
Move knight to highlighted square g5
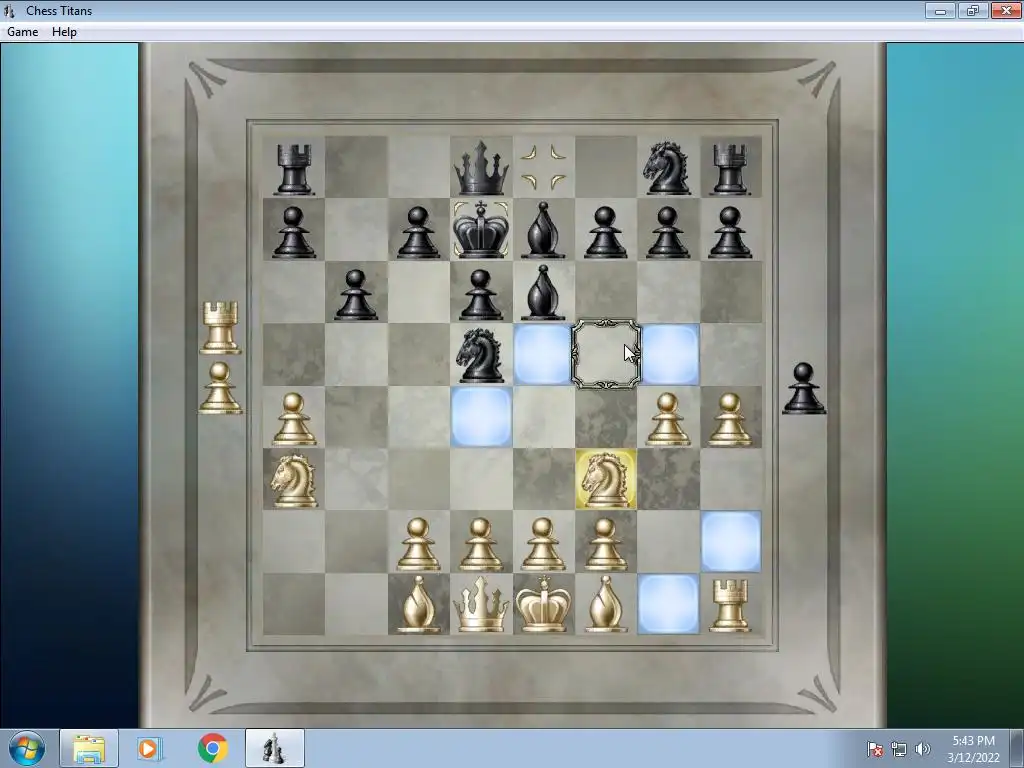[x=669, y=355]
